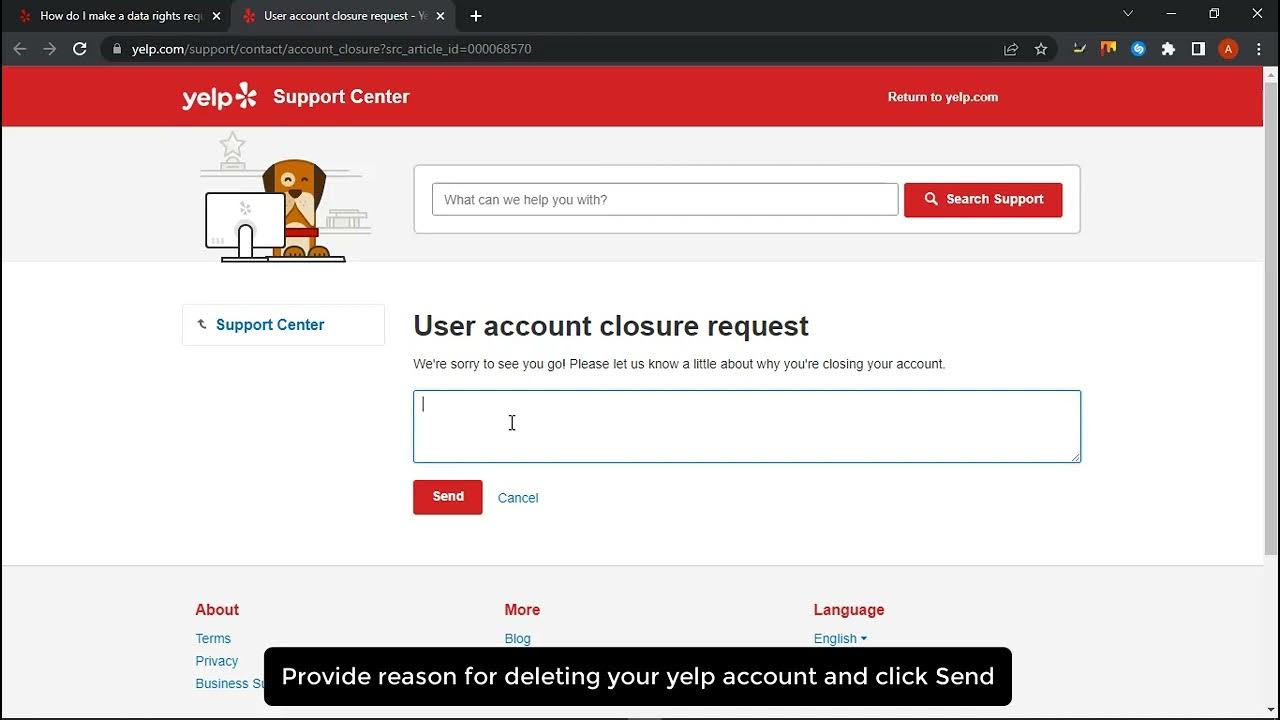Go forward using browser forward arrow
Image resolution: width=1280 pixels, height=720 pixels.
click(50, 49)
